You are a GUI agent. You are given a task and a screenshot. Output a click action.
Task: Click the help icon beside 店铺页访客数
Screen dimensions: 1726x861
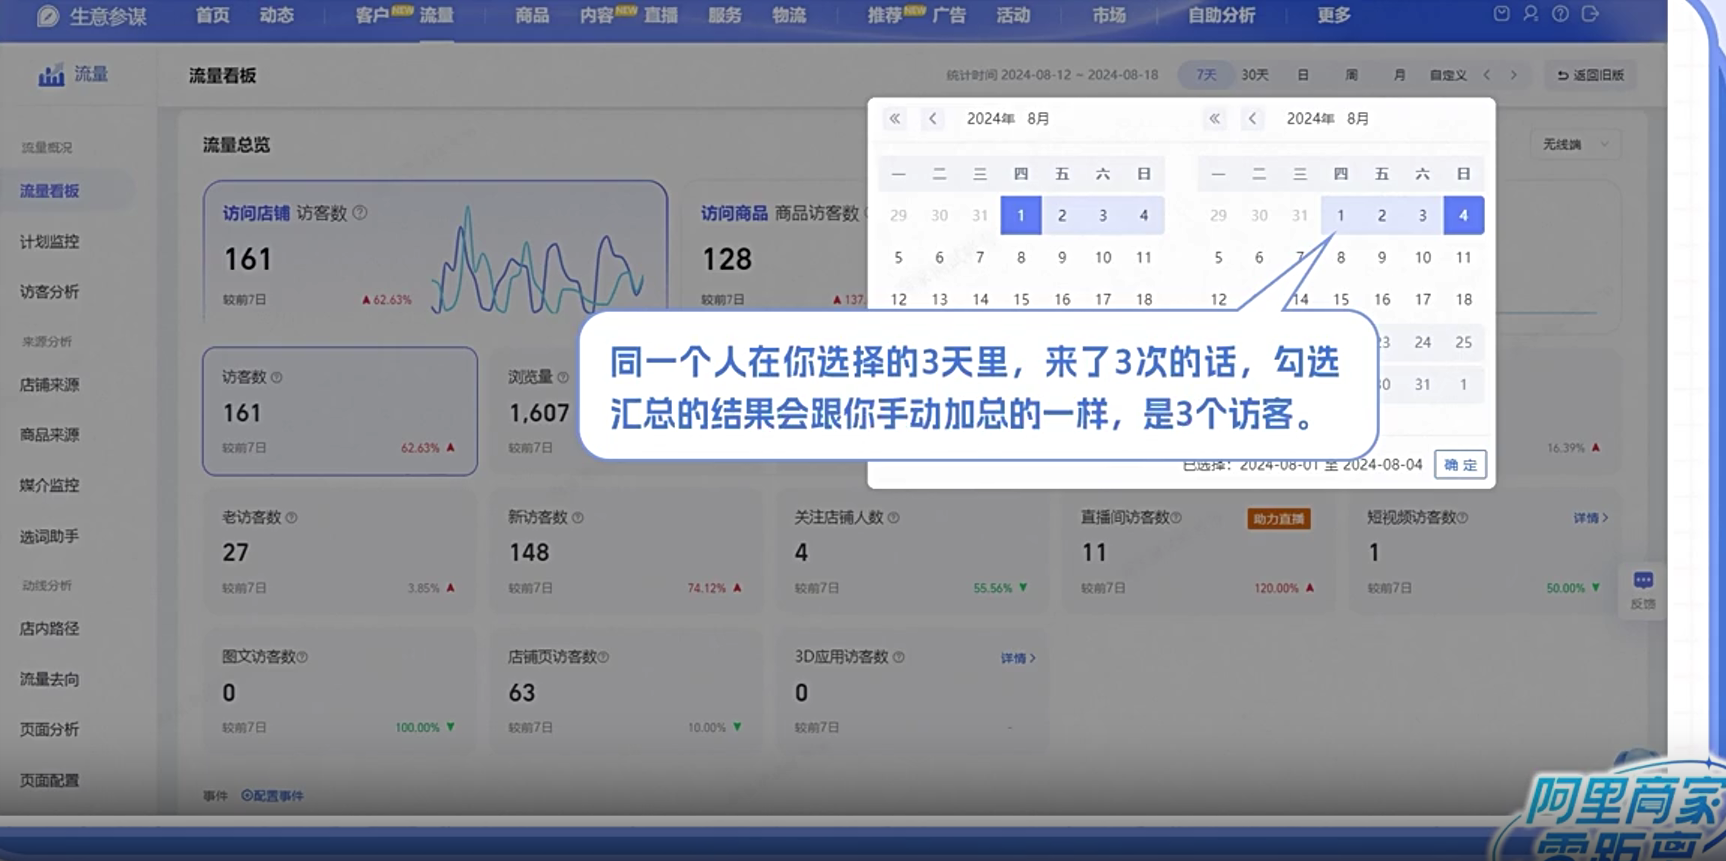coord(603,658)
